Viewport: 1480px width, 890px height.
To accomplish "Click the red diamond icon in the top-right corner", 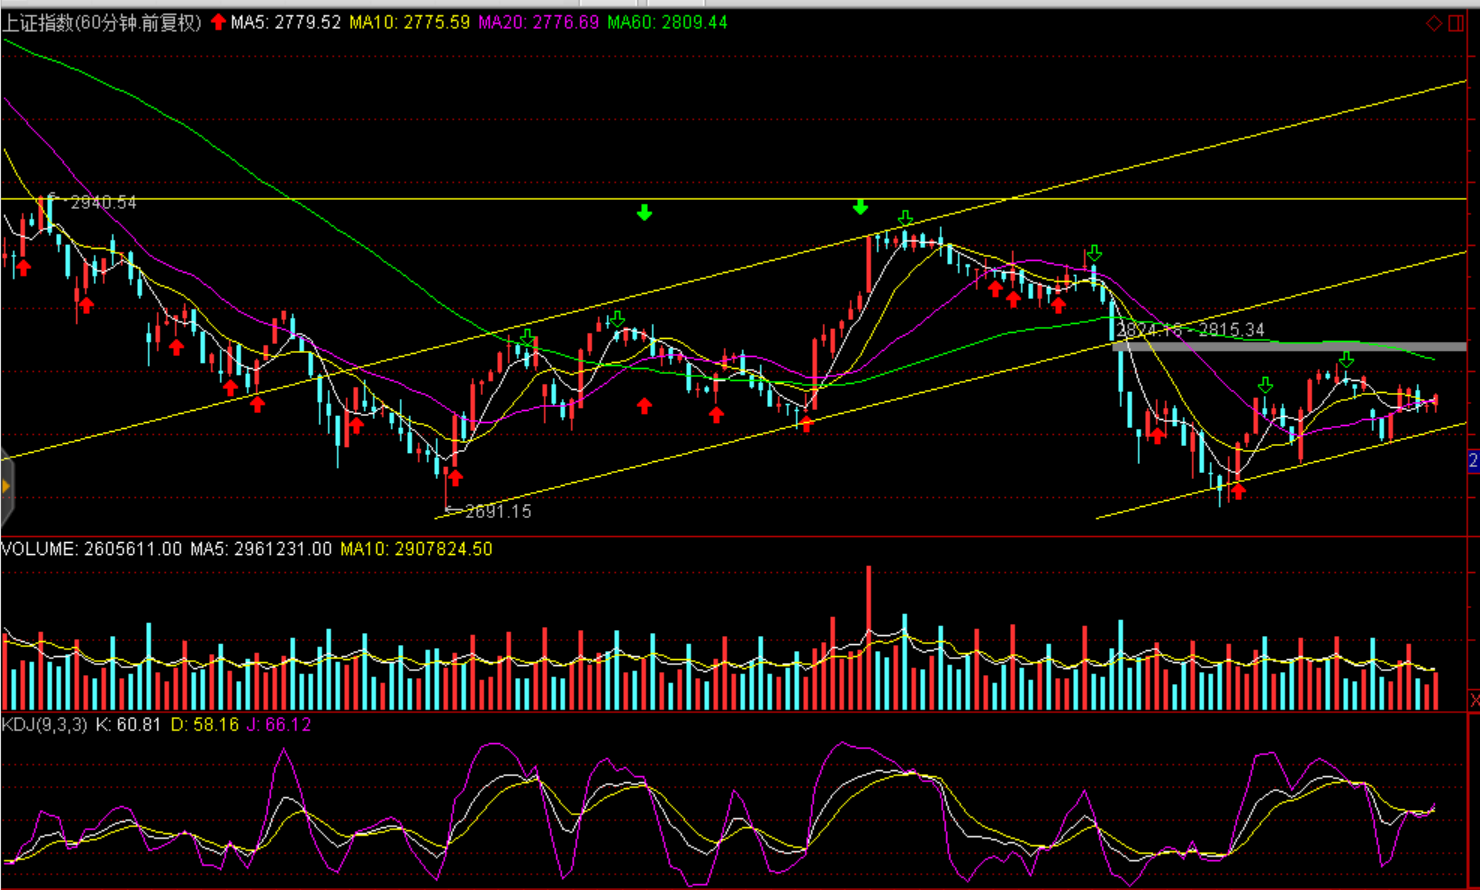I will tap(1434, 23).
